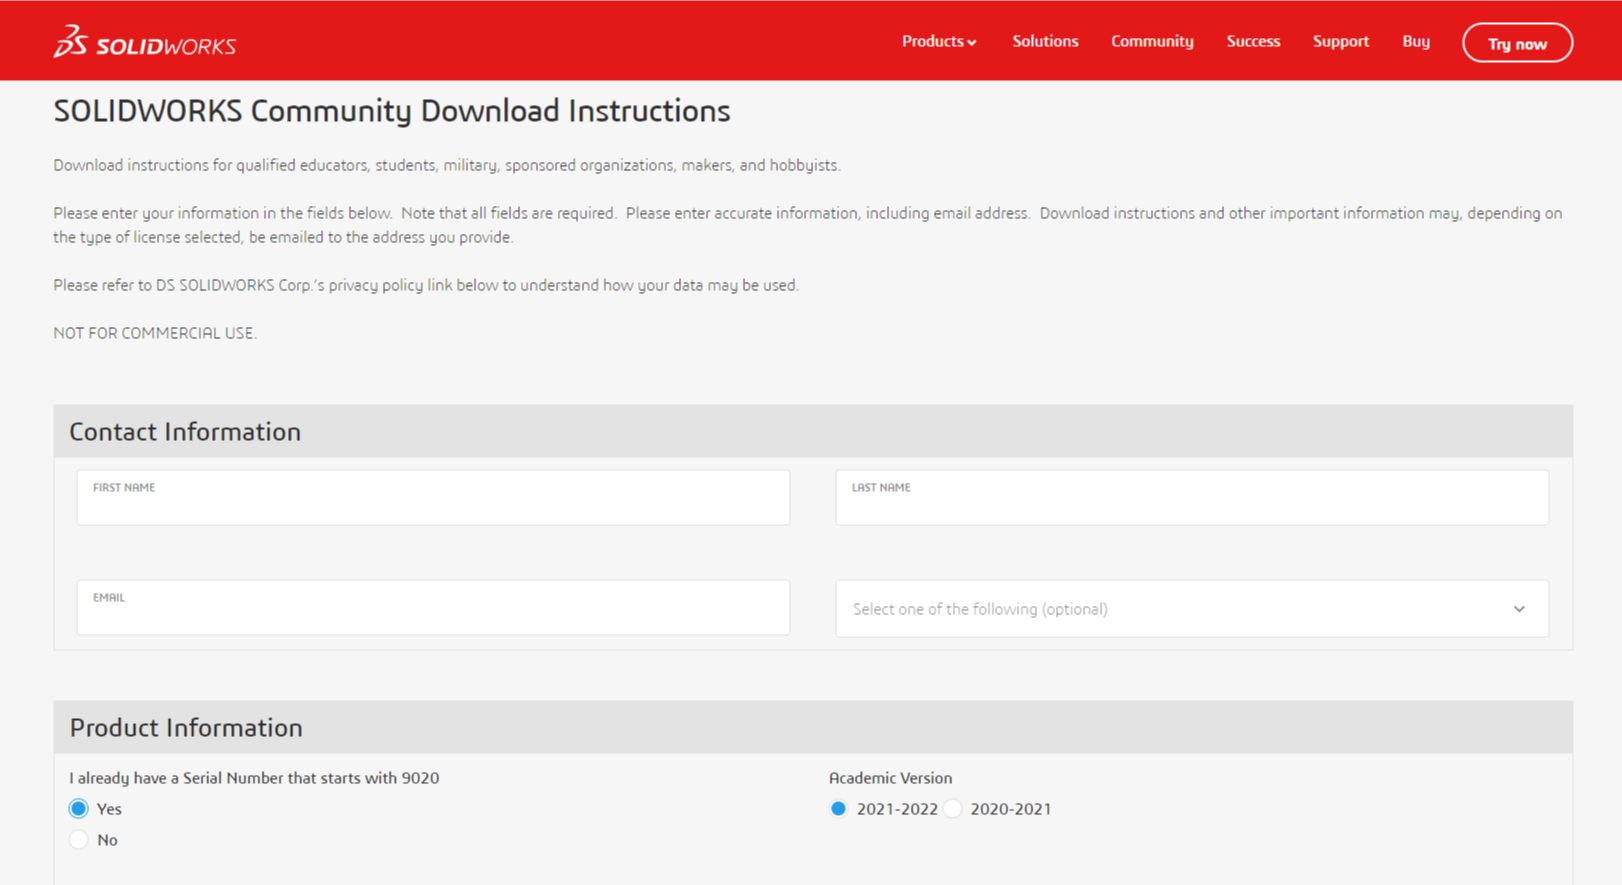Select No for existing serial number
This screenshot has width=1622, height=885.
pyautogui.click(x=79, y=839)
